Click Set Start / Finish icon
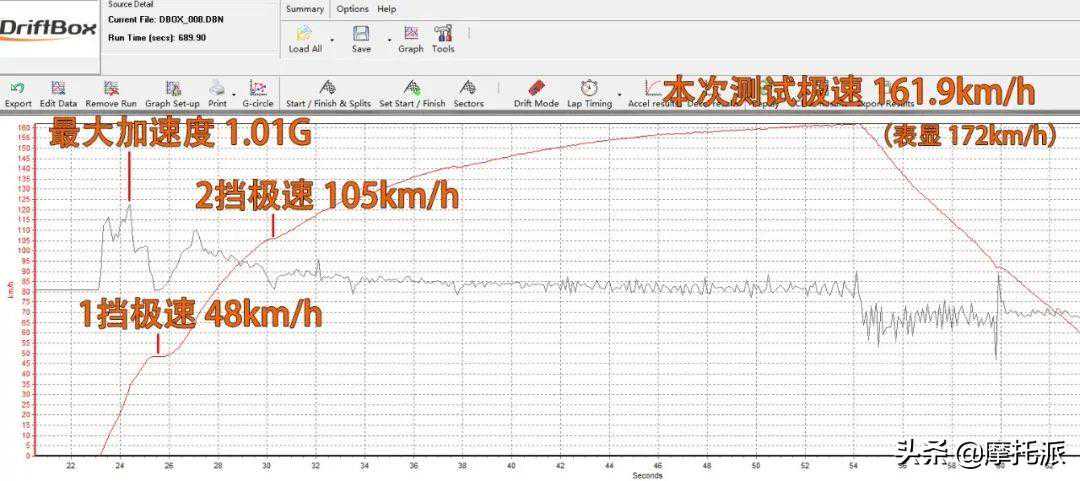1080x481 pixels. pos(412,89)
